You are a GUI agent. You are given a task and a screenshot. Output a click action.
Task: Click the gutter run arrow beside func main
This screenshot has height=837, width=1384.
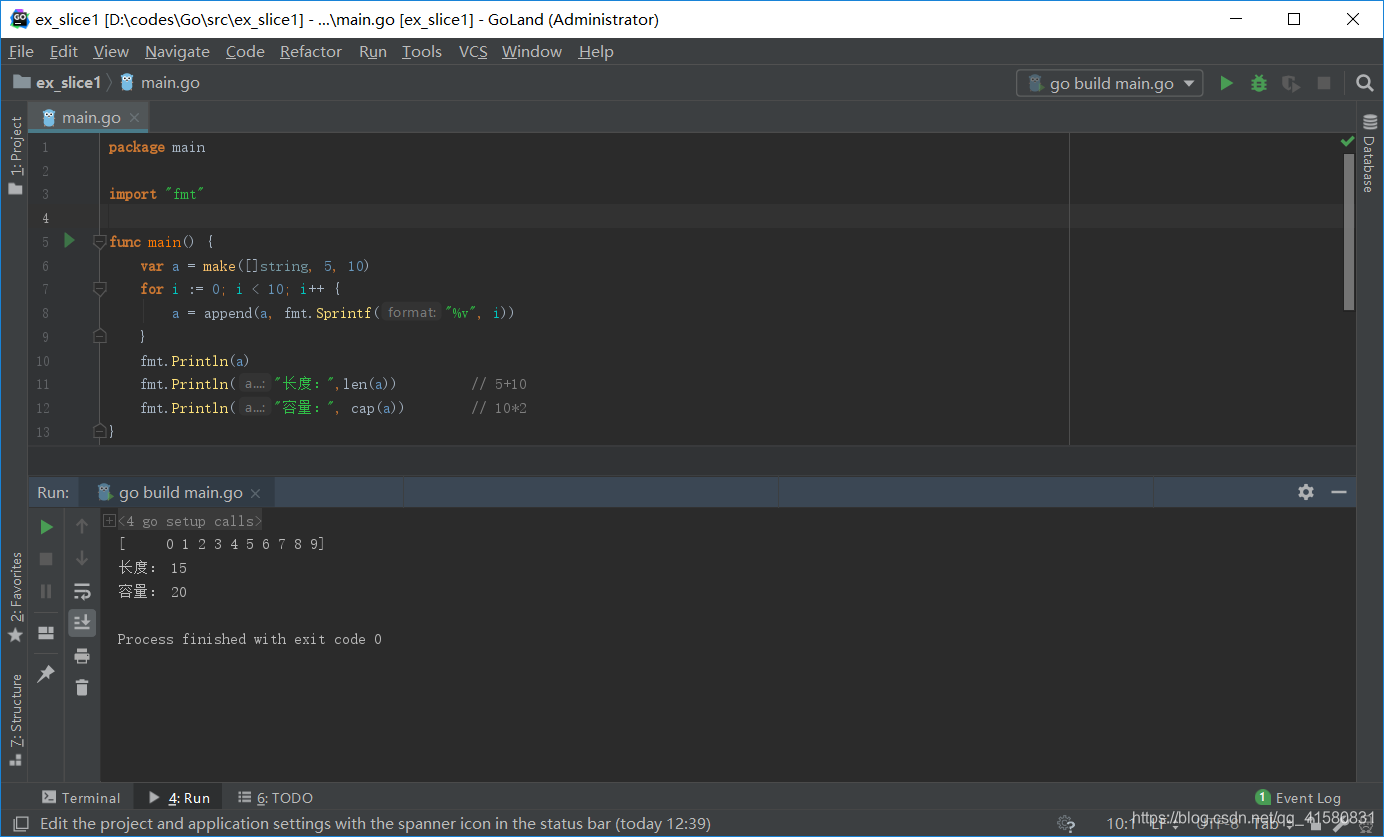[69, 240]
